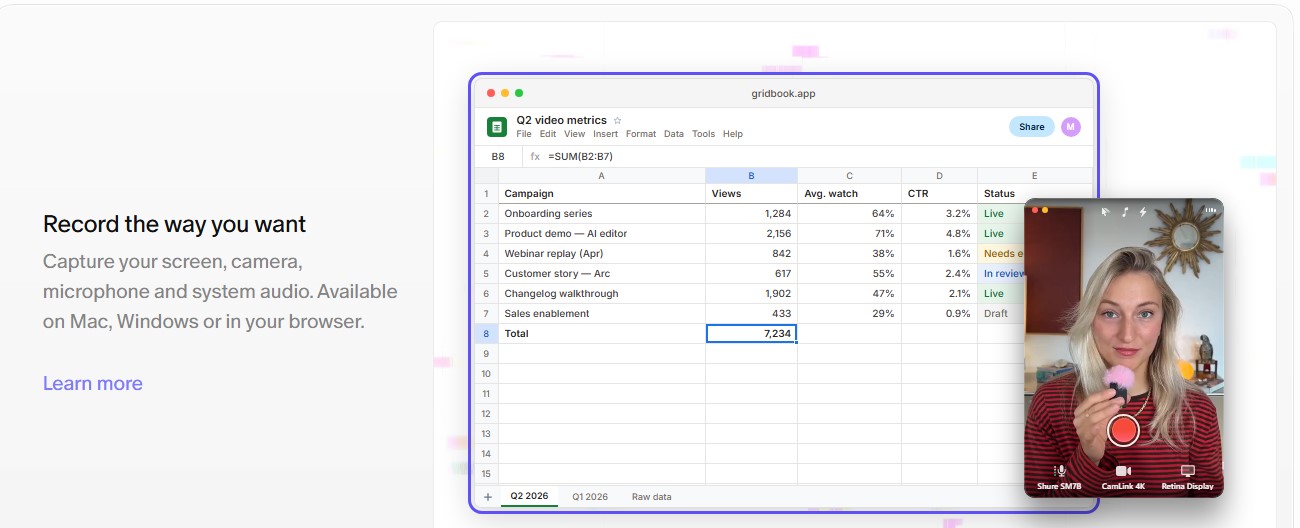The image size is (1300, 528).
Task: Open the M user avatar
Action: click(1071, 127)
